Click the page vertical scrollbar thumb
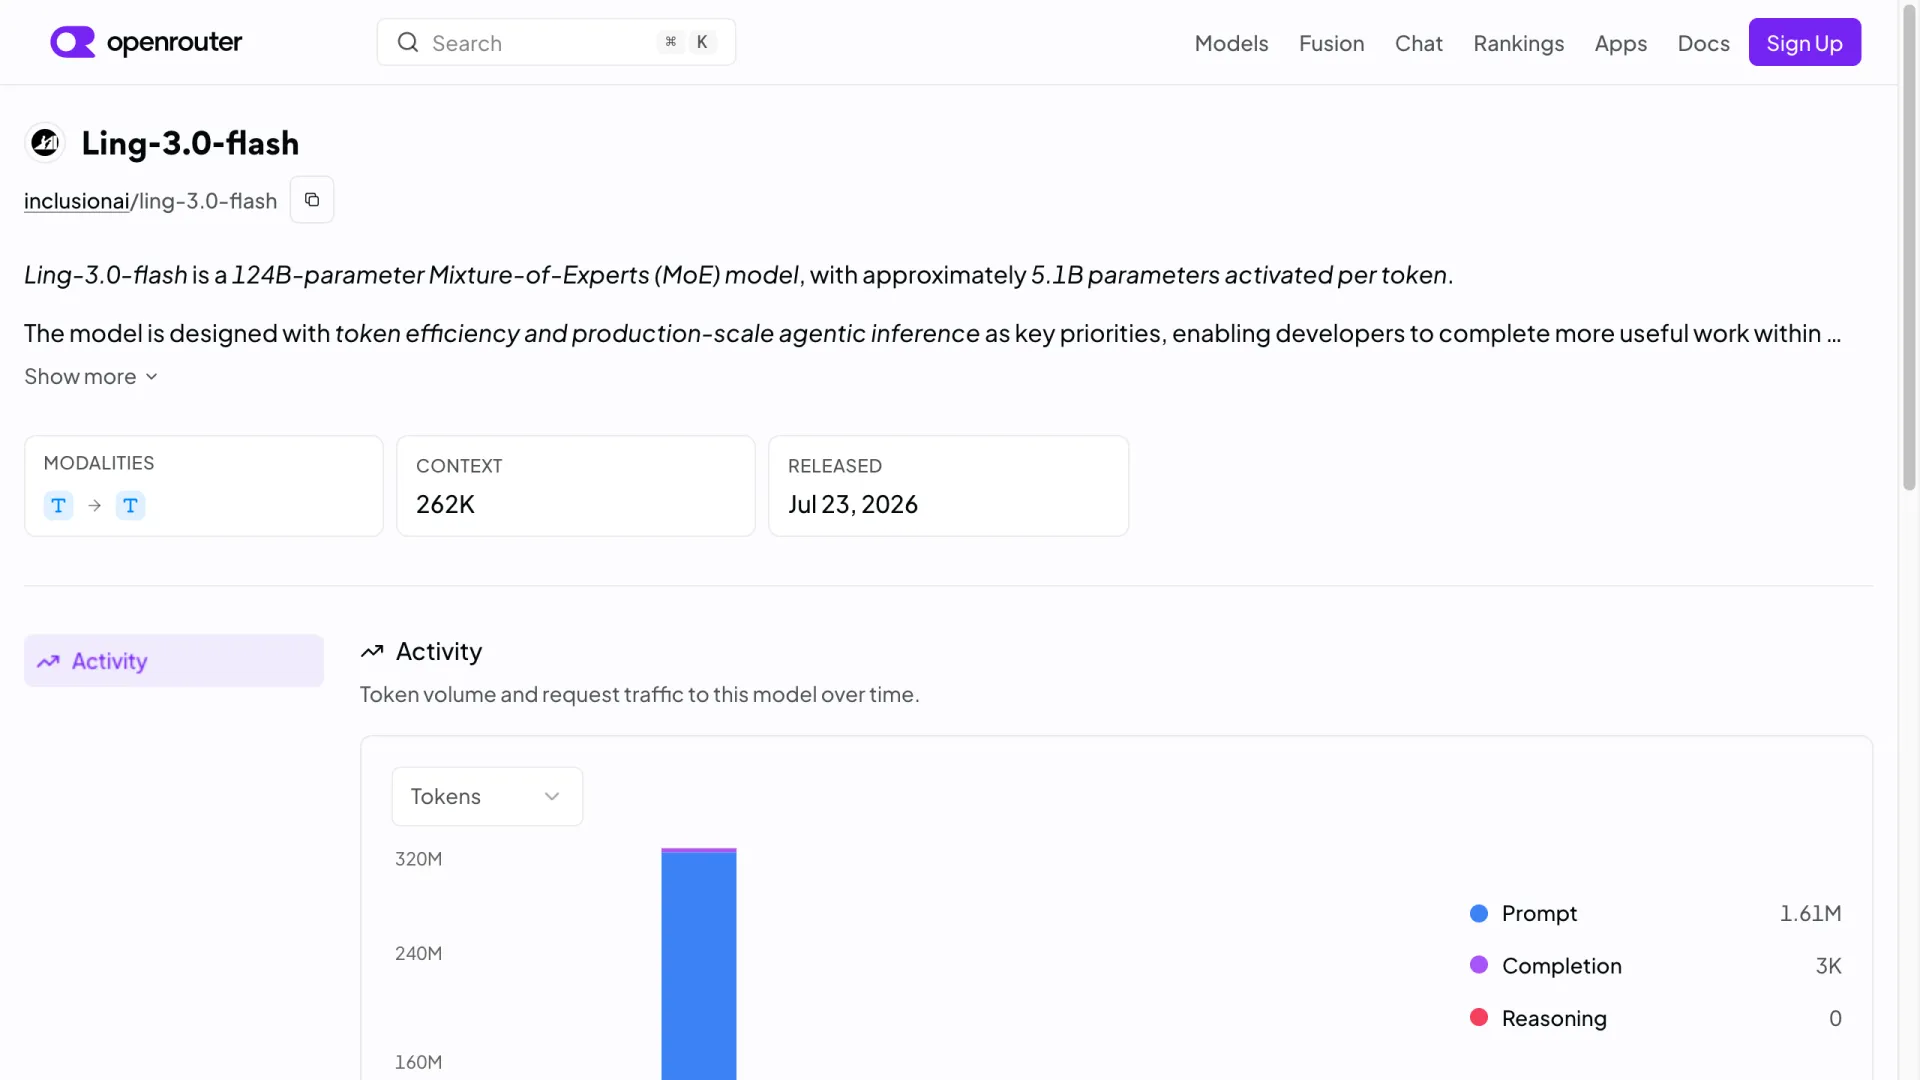The height and width of the screenshot is (1080, 1920). coord(1909,250)
